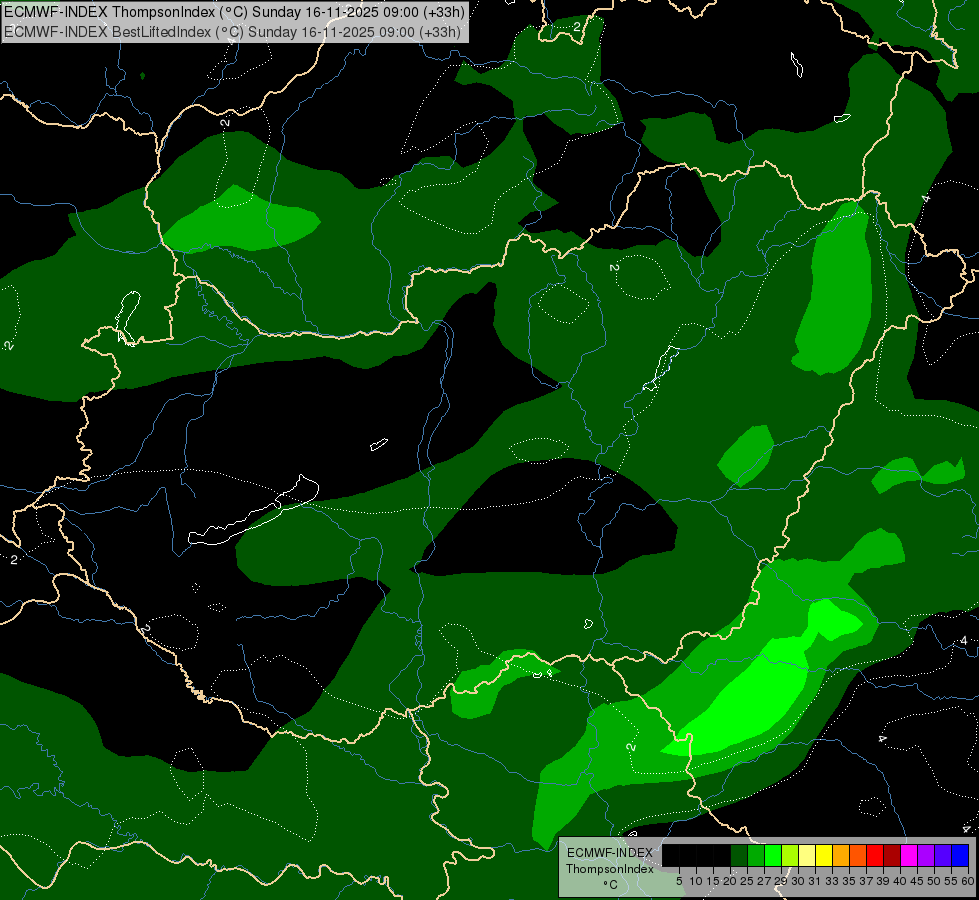Click legend tick value 20
This screenshot has width=979, height=900.
coord(730,881)
